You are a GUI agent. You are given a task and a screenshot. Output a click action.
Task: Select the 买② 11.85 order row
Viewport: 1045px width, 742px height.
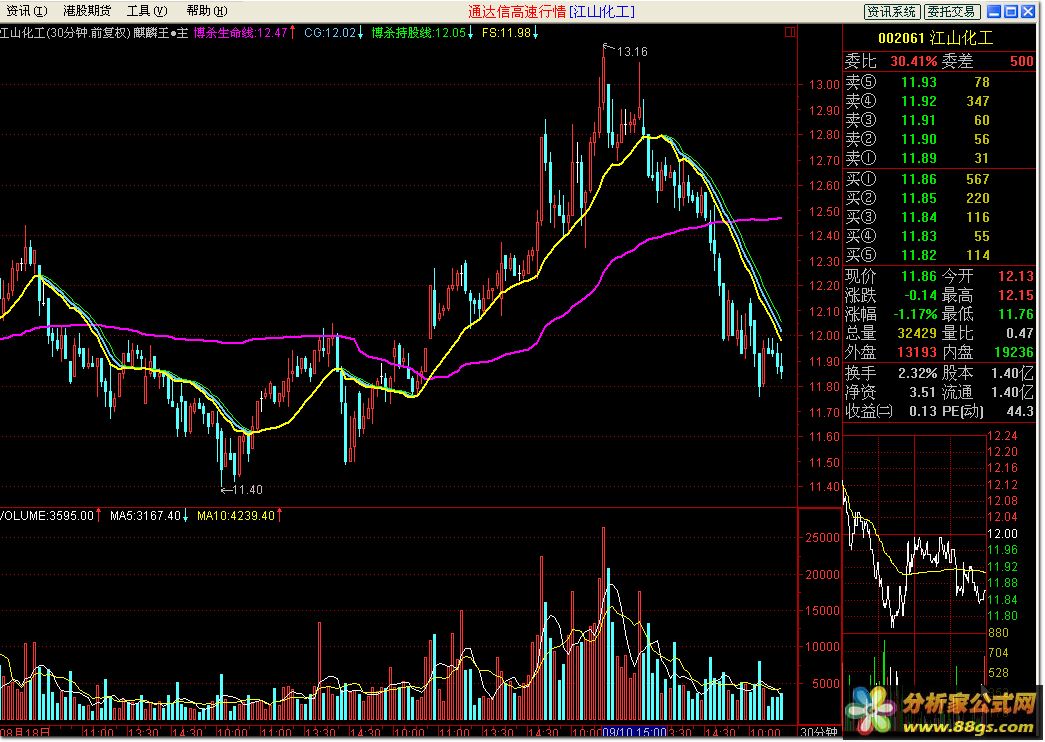940,199
